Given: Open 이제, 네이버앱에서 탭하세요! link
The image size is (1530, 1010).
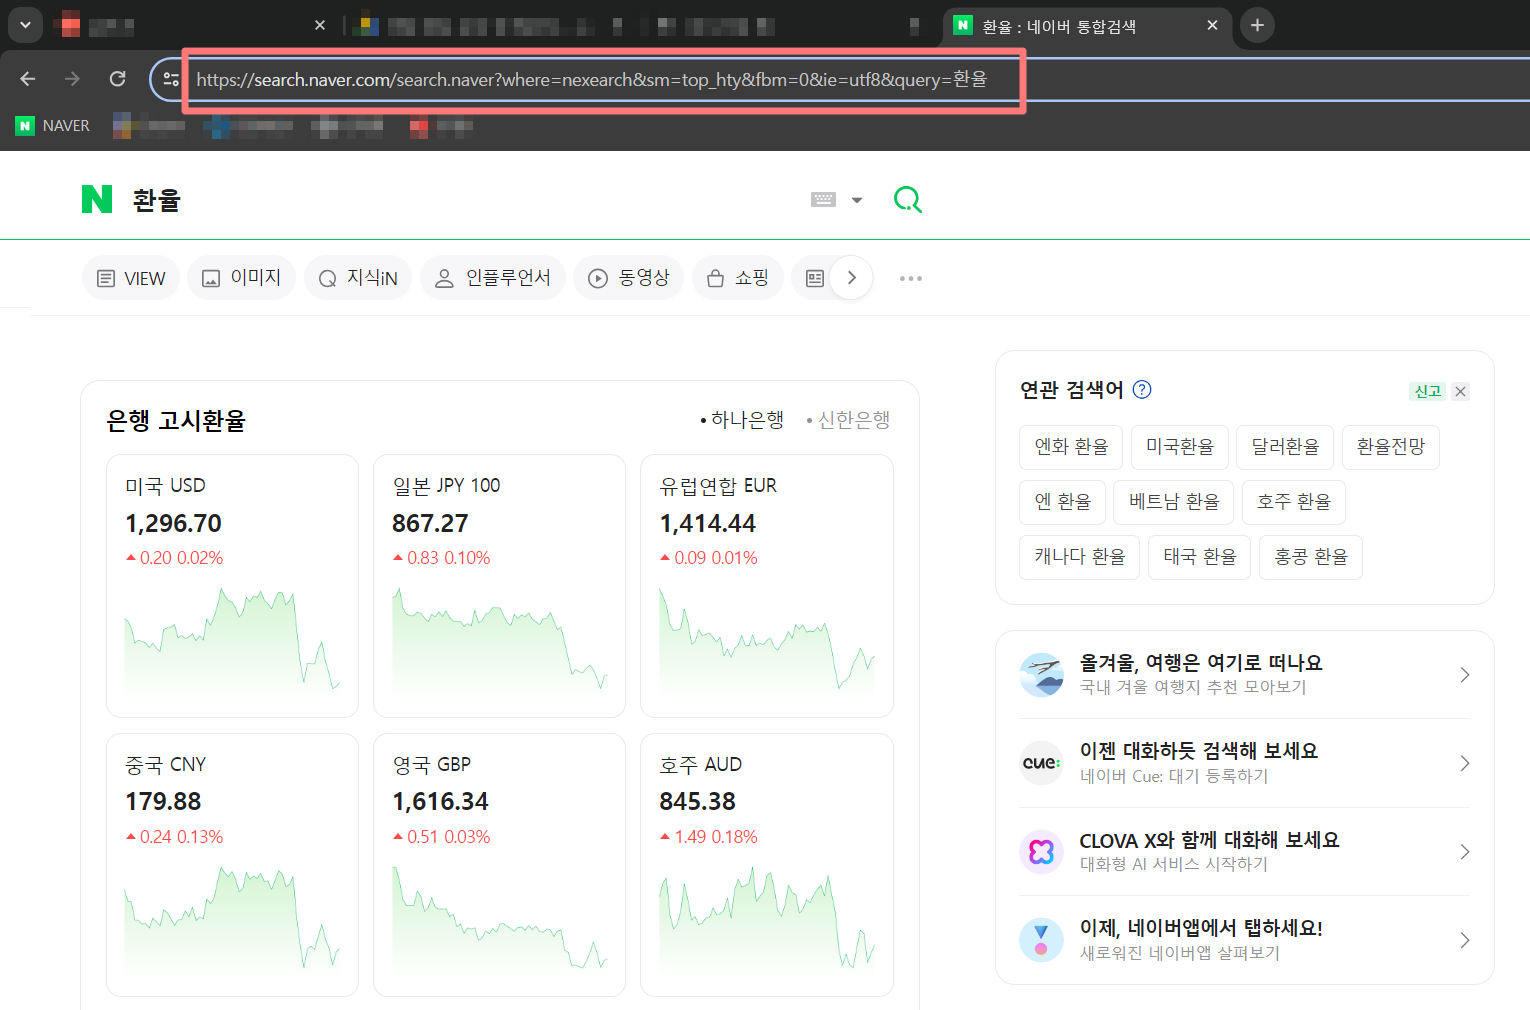Looking at the screenshot, I should (1201, 928).
